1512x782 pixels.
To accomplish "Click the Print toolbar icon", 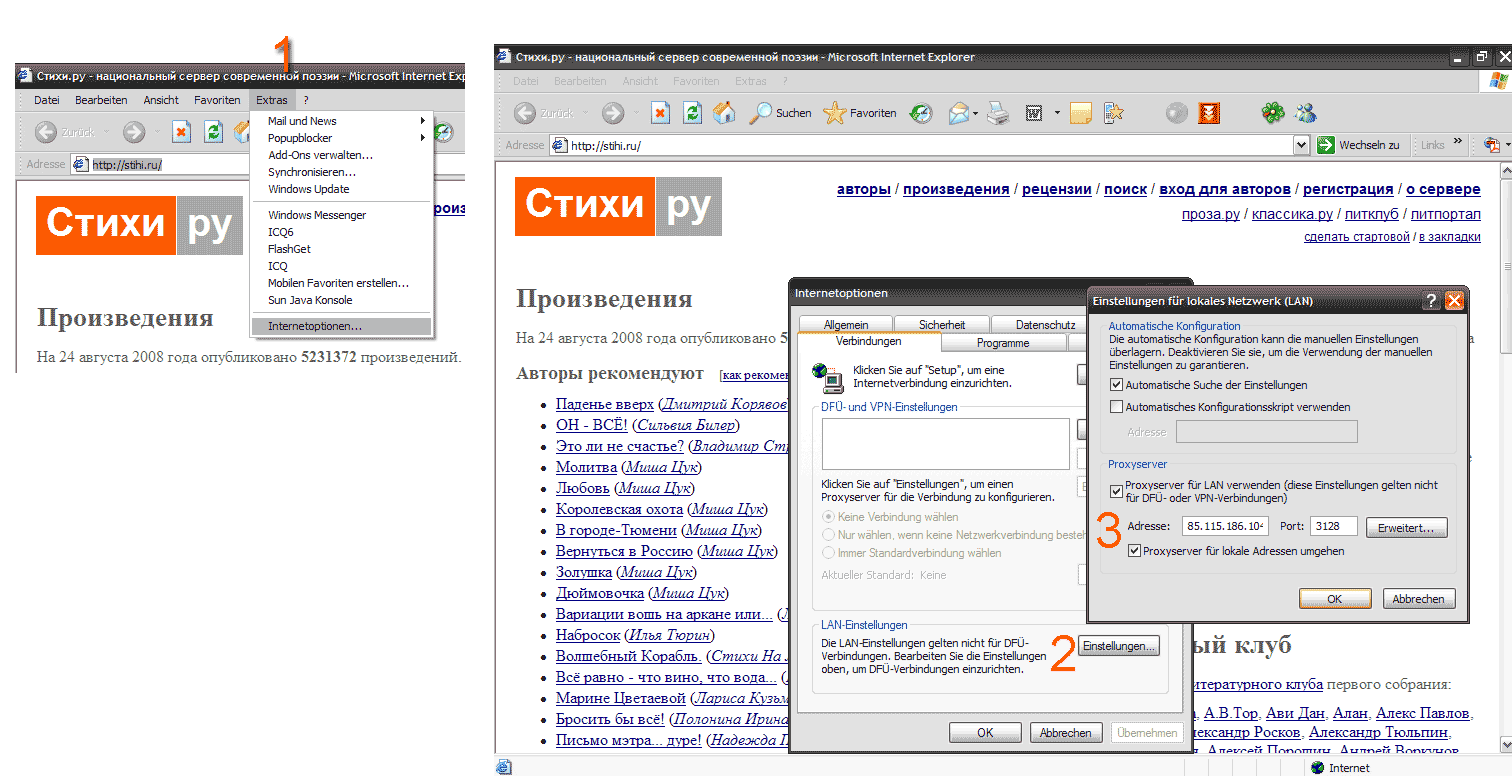I will (x=998, y=113).
